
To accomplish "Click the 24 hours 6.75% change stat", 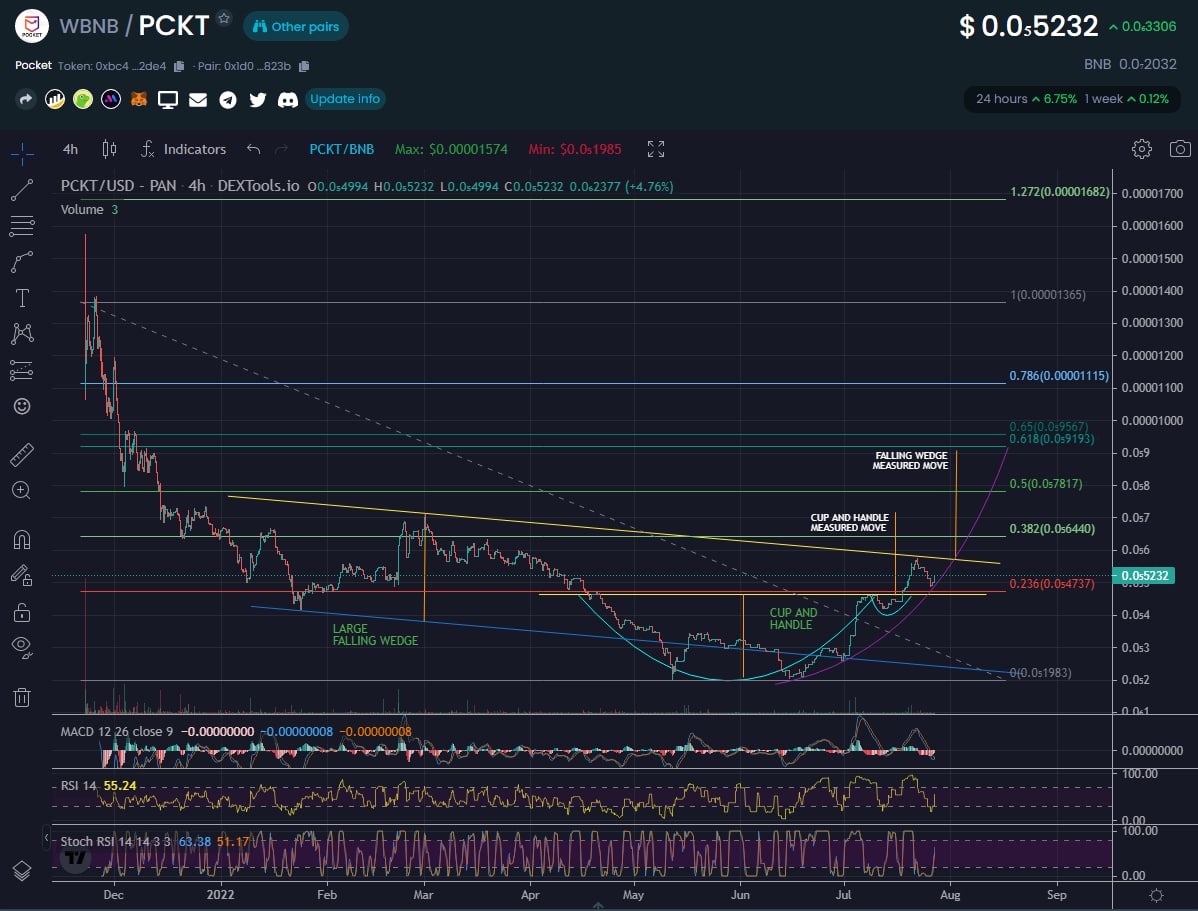I will click(1025, 99).
